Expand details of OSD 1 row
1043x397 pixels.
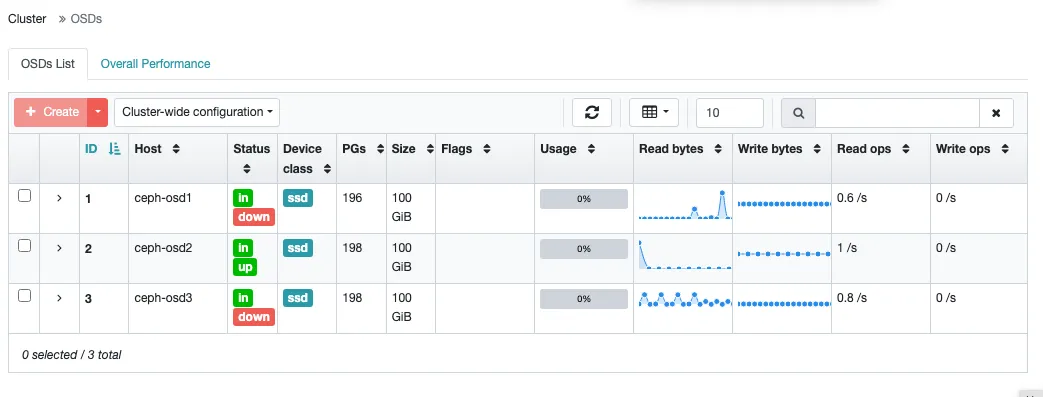pos(59,198)
